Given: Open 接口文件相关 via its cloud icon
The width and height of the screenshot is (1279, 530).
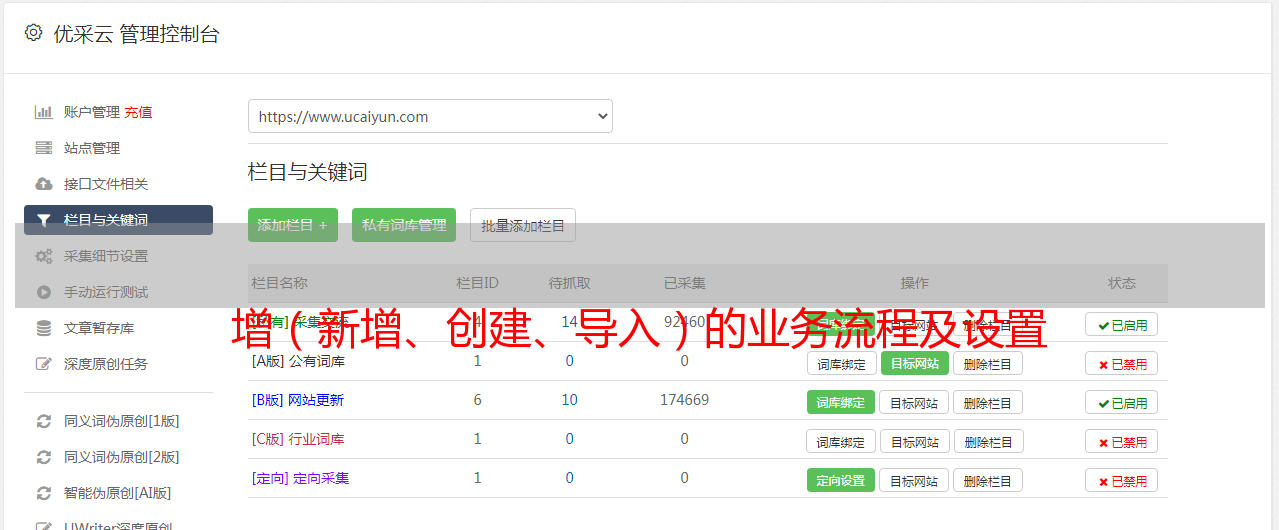Looking at the screenshot, I should click(x=43, y=184).
